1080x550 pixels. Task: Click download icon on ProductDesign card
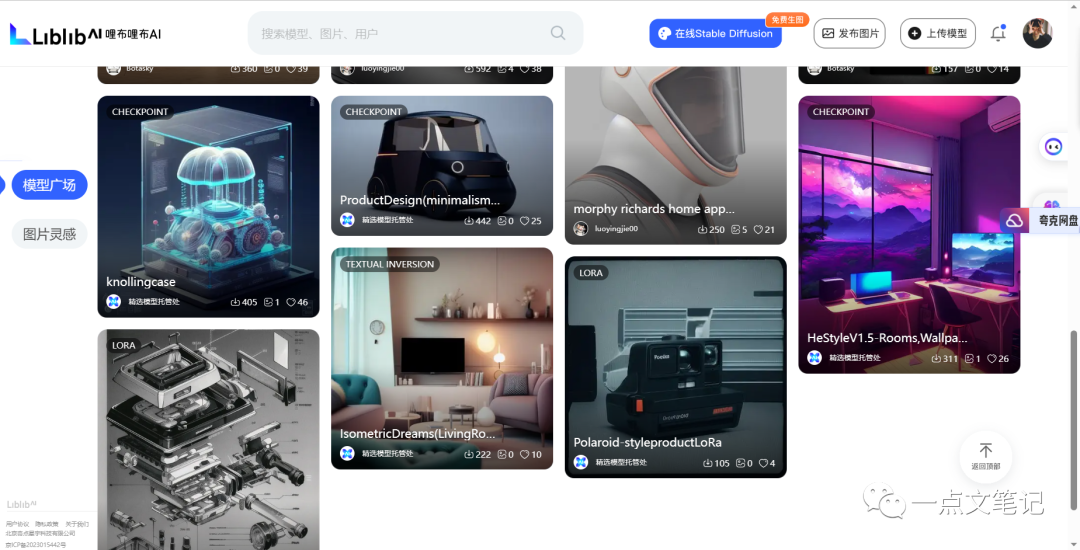[x=468, y=221]
